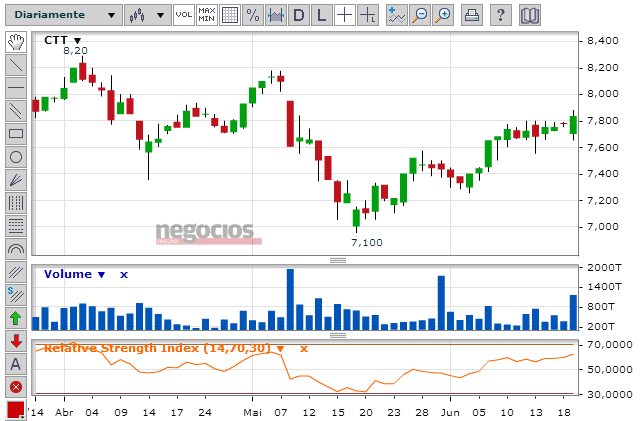The image size is (641, 421).
Task: Select the parallel channel lines tool
Action: [16, 111]
